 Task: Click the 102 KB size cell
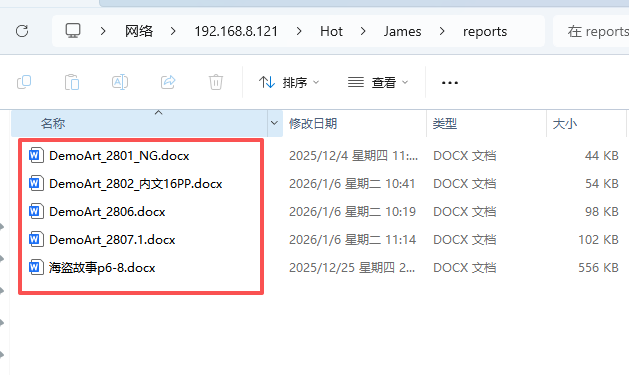[598, 239]
